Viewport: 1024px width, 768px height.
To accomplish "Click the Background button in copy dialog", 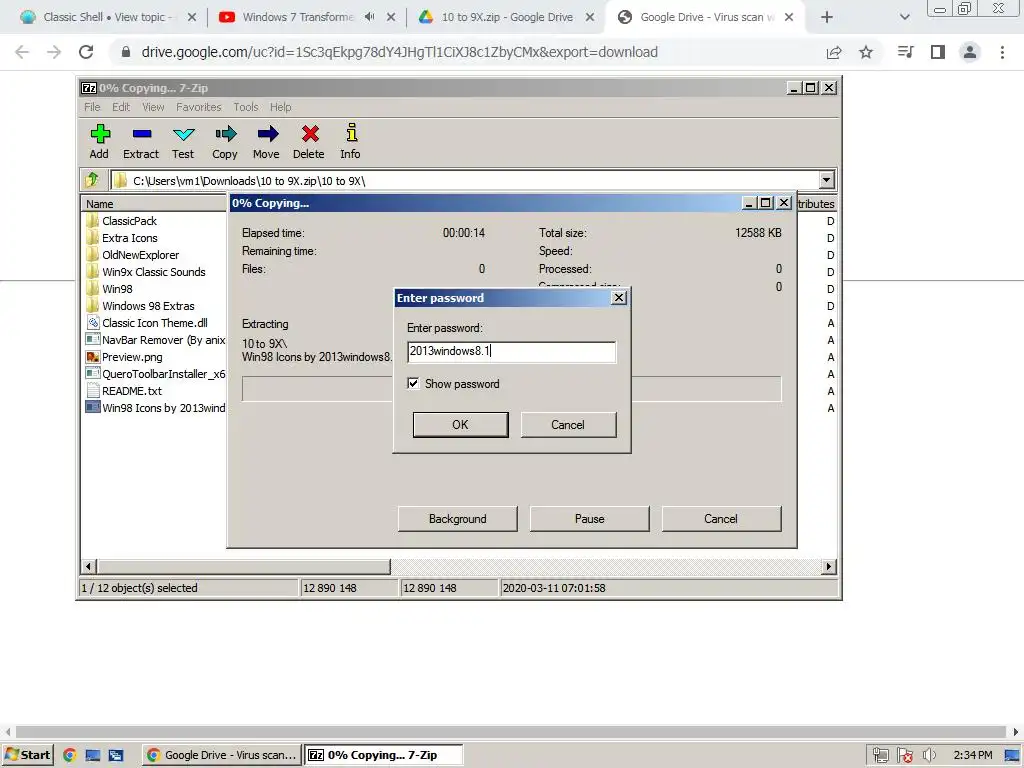I will pos(457,519).
